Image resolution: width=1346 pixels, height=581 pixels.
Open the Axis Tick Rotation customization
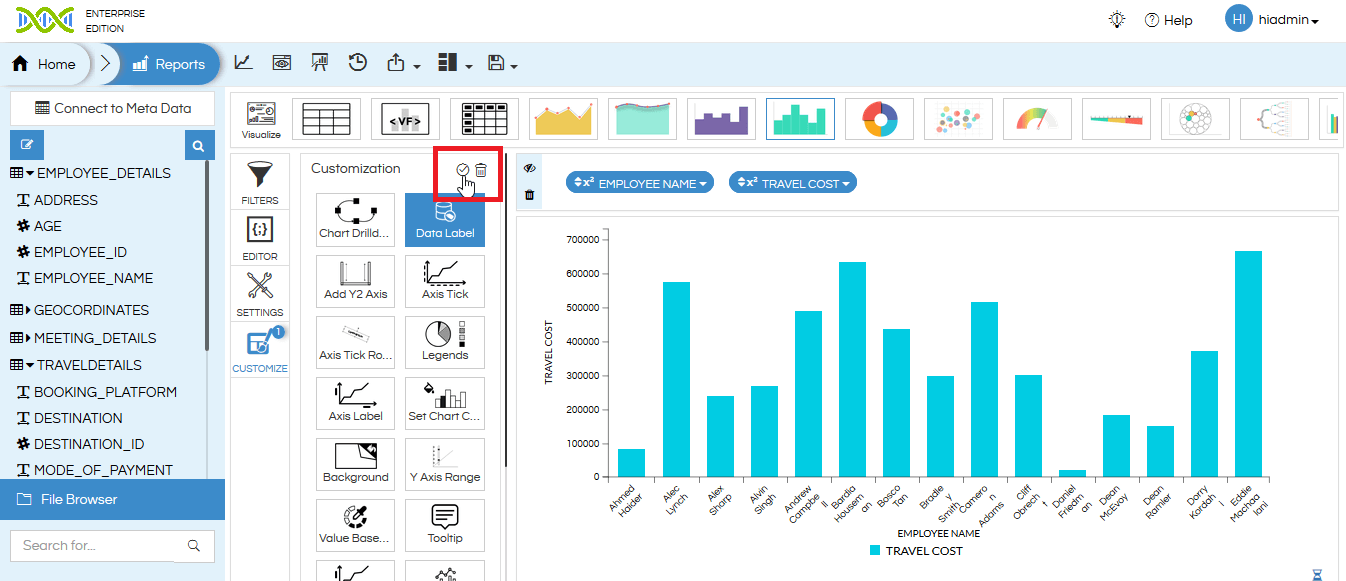(355, 342)
